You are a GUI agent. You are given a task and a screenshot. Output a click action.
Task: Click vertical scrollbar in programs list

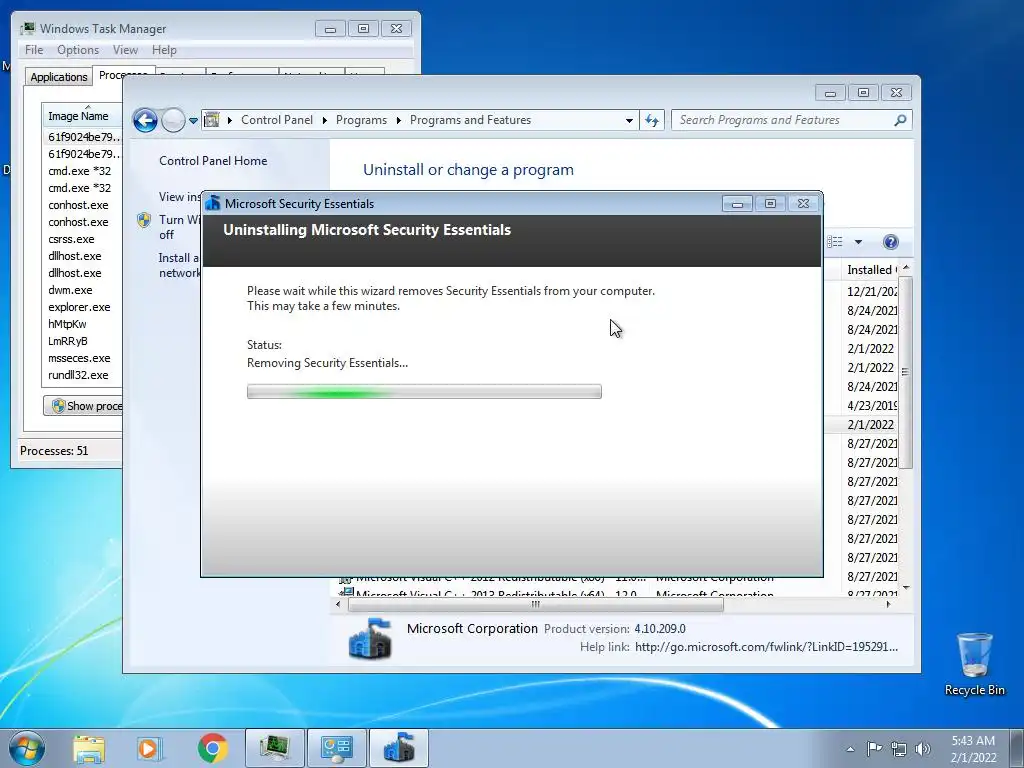coord(905,372)
